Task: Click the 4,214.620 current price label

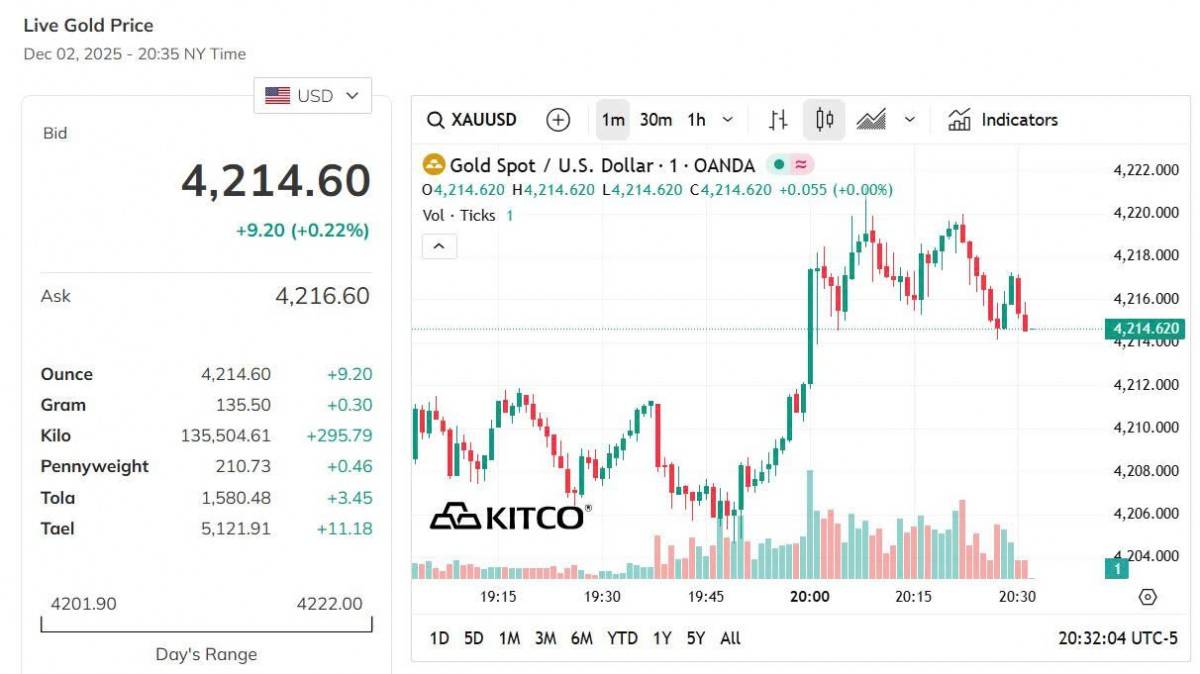Action: (1144, 328)
